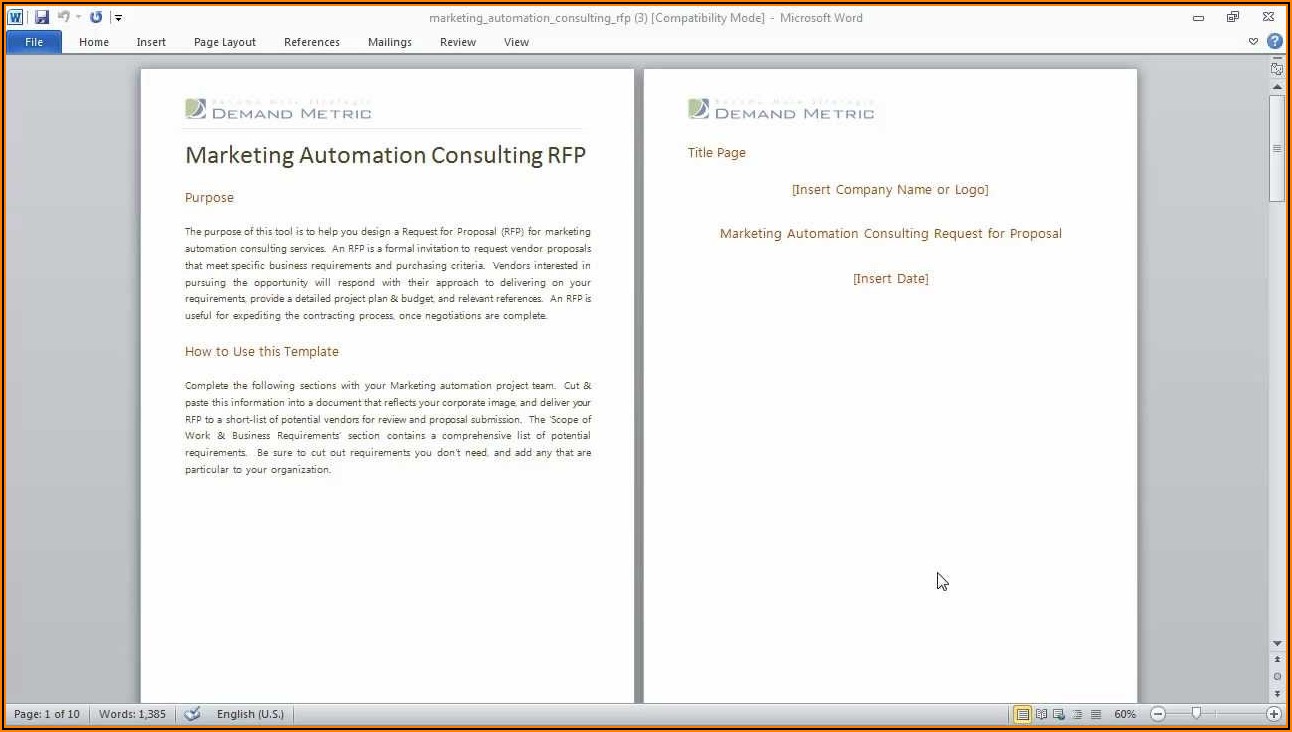The image size is (1292, 732).
Task: Click the ruler toggle icon above scrollbar
Action: point(1277,69)
